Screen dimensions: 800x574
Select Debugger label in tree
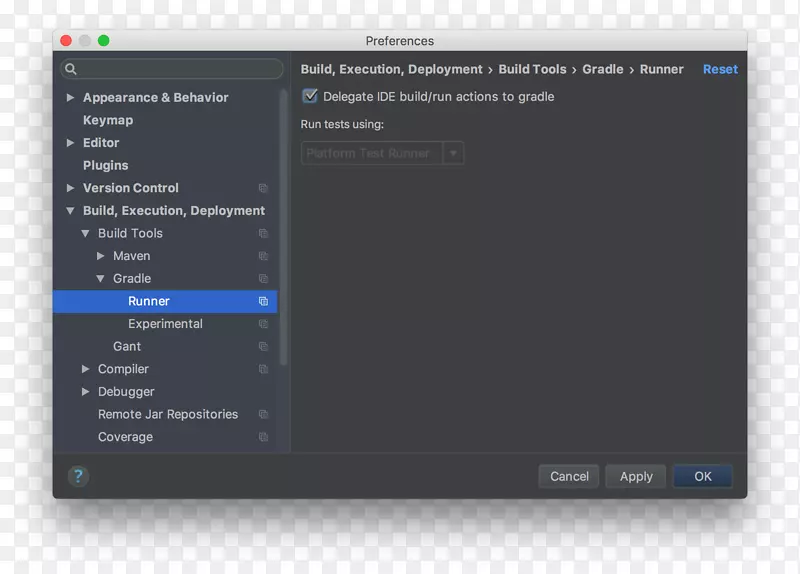tap(126, 392)
